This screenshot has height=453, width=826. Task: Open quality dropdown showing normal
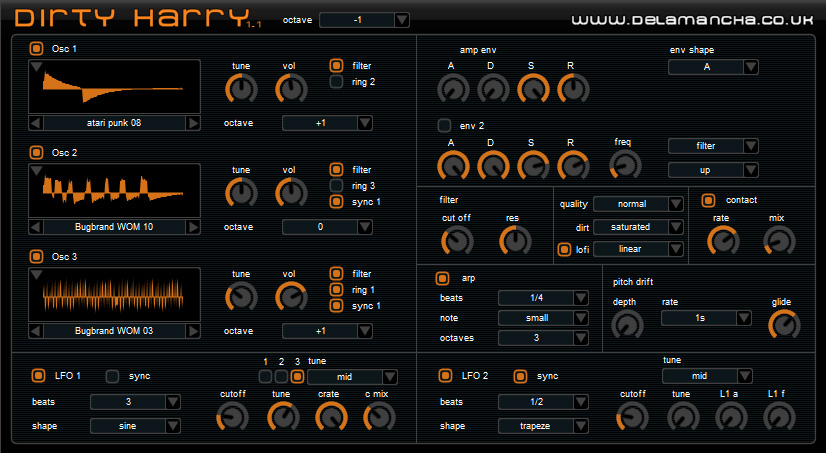click(638, 204)
